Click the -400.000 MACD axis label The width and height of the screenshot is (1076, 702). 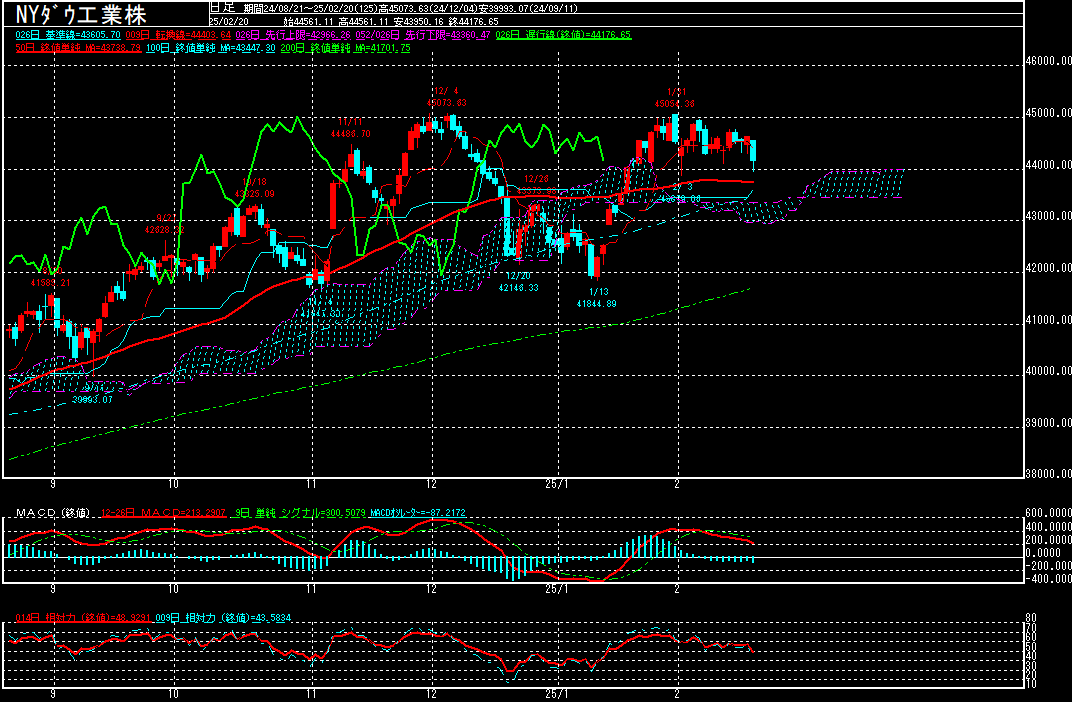click(1047, 578)
